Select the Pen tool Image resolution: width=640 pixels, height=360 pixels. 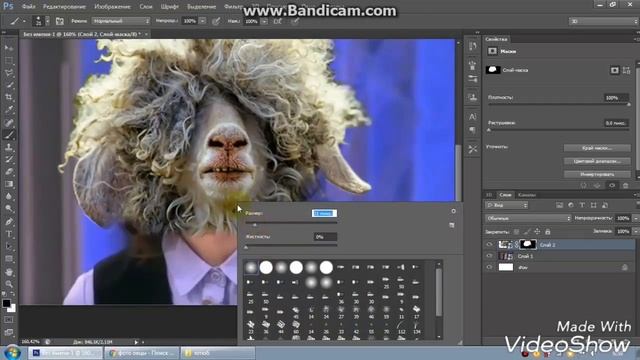pos(9,222)
